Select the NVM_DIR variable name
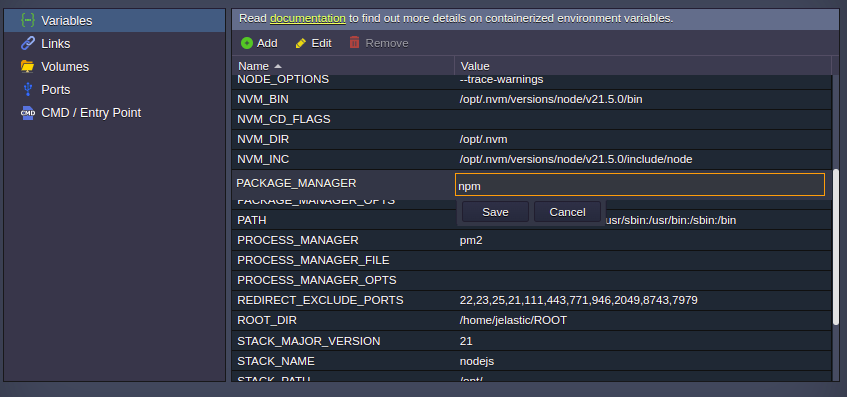This screenshot has width=847, height=397. tap(263, 139)
